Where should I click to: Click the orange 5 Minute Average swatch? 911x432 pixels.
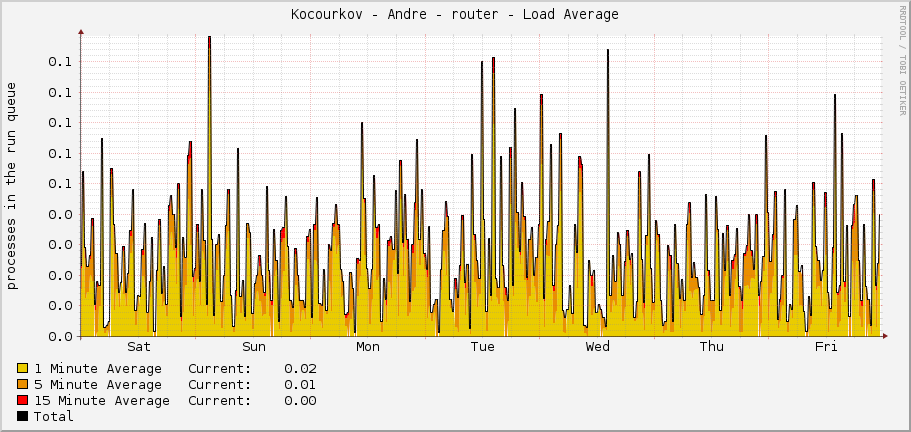23,384
